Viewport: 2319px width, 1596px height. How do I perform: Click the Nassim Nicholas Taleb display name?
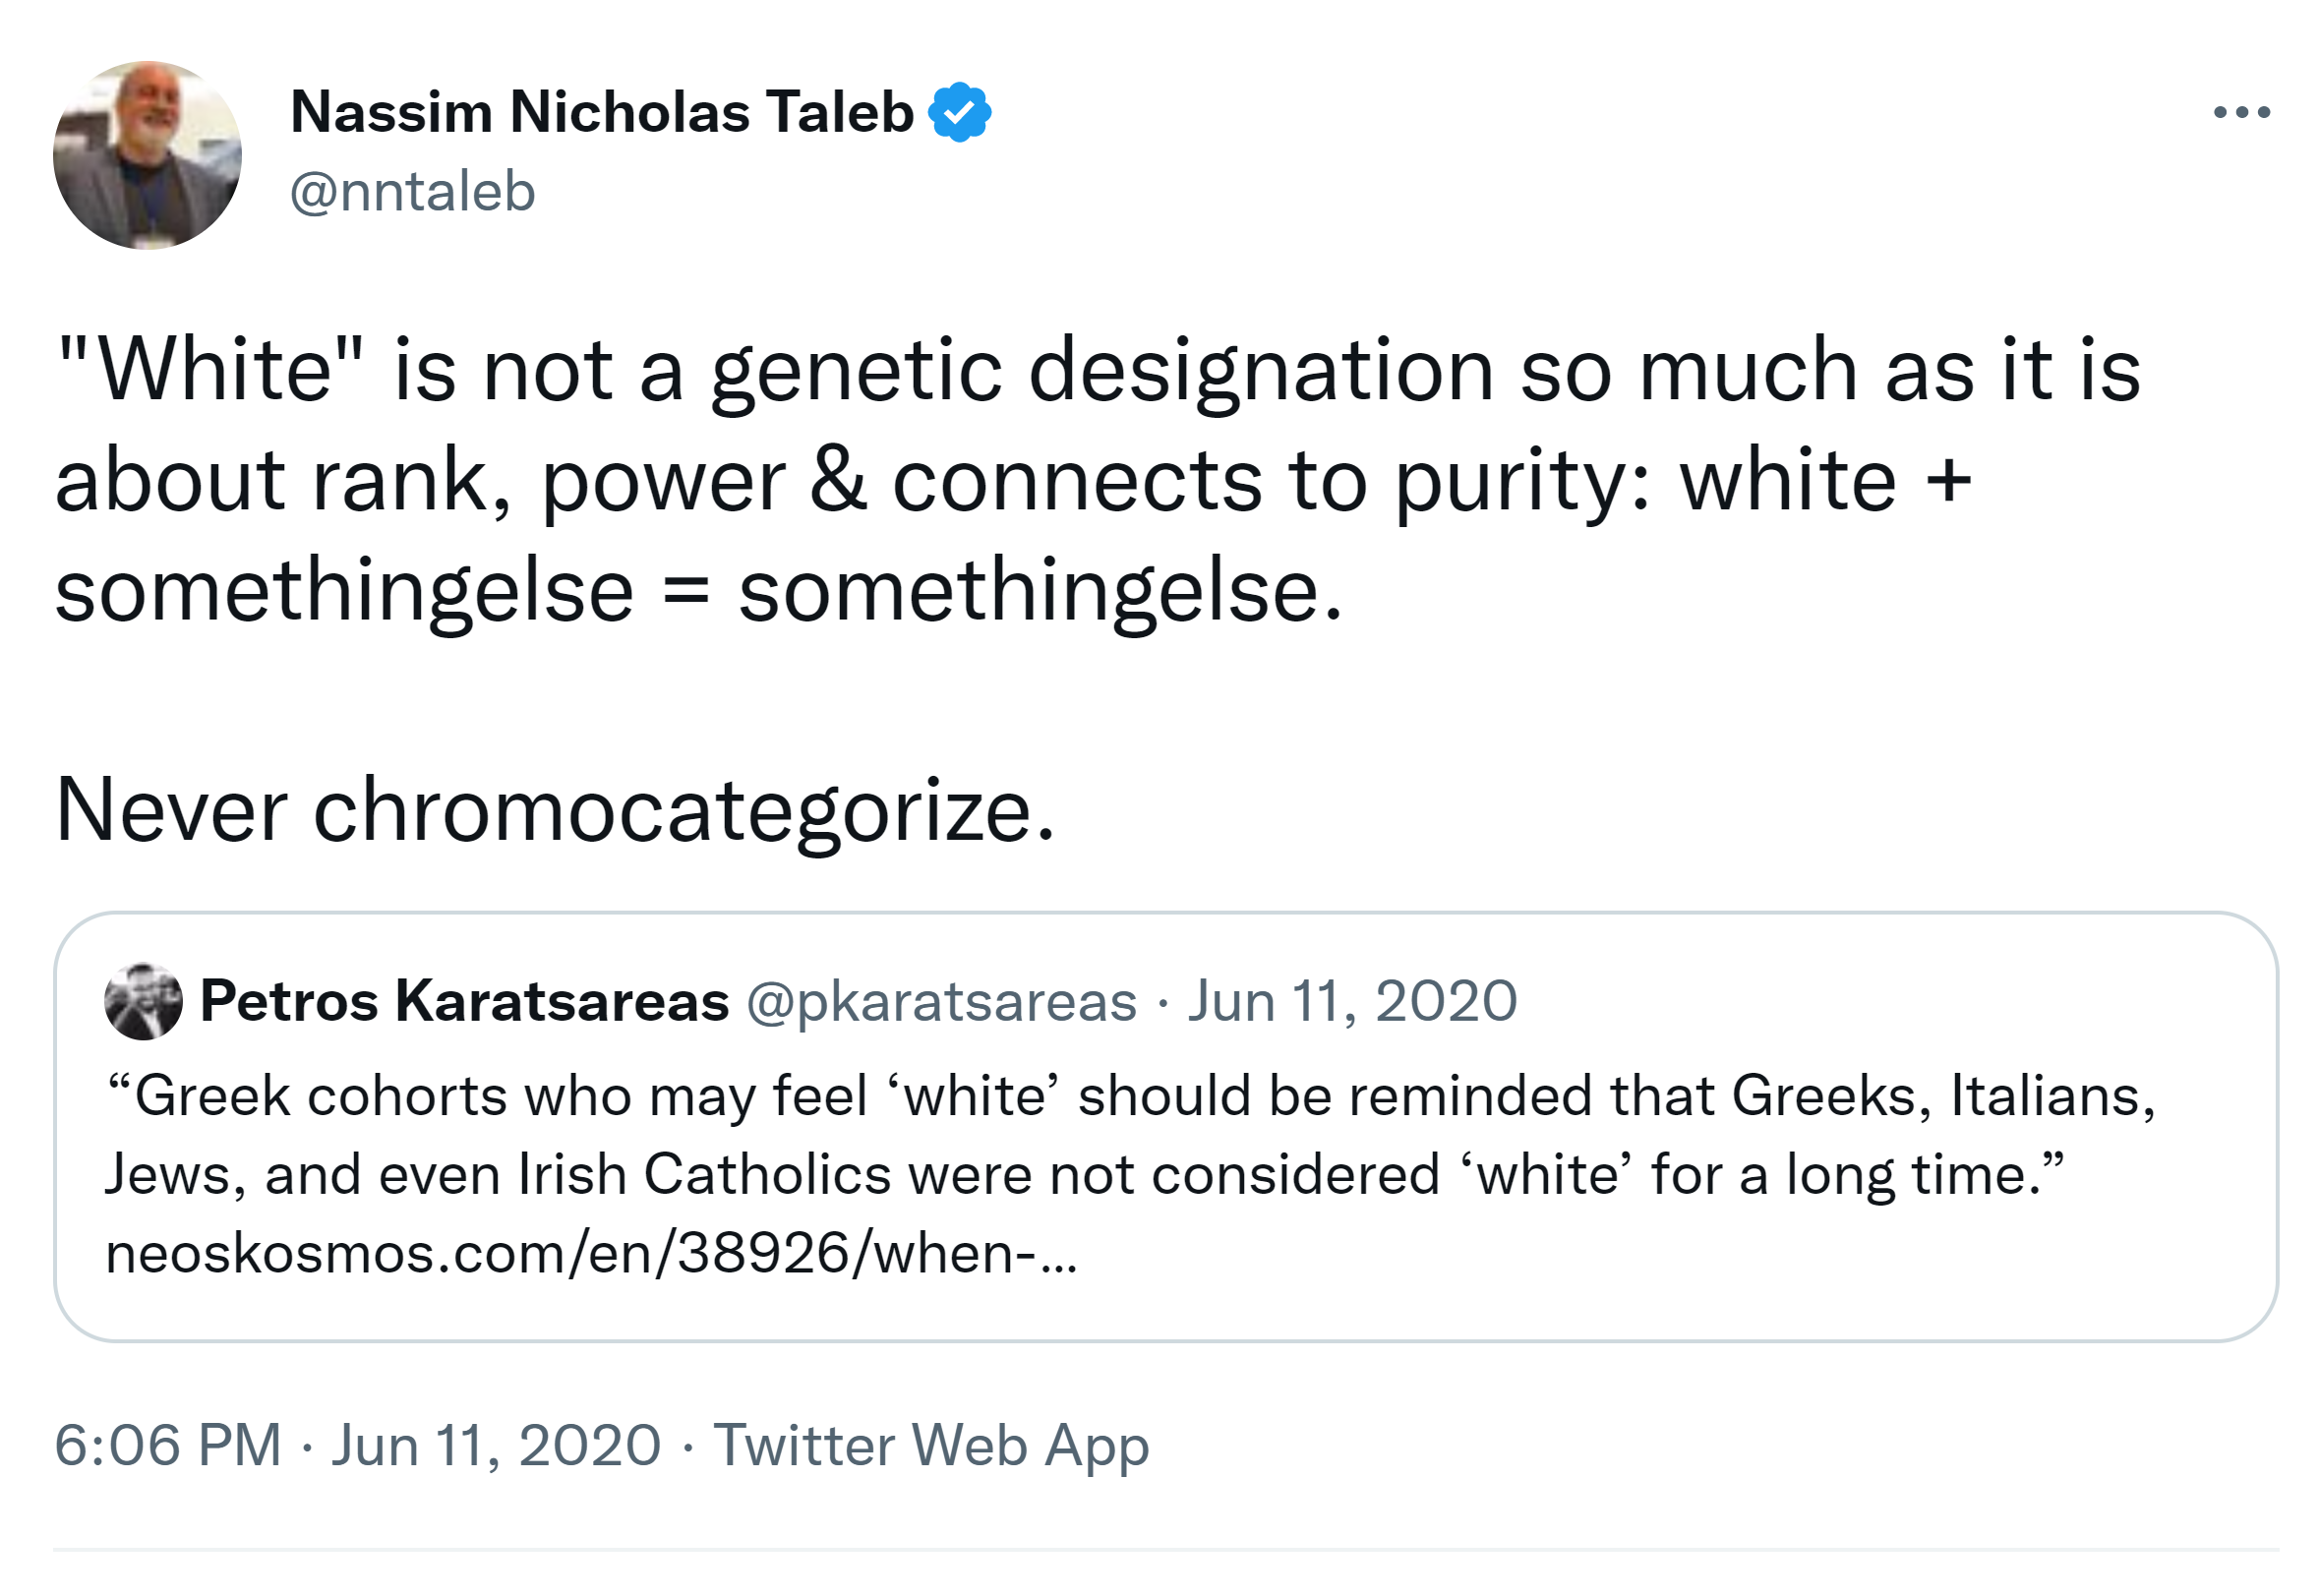(602, 112)
